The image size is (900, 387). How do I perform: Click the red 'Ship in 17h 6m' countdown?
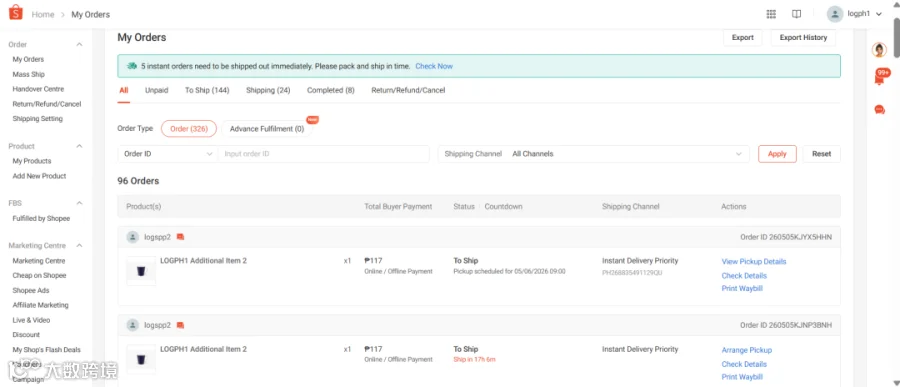click(474, 359)
